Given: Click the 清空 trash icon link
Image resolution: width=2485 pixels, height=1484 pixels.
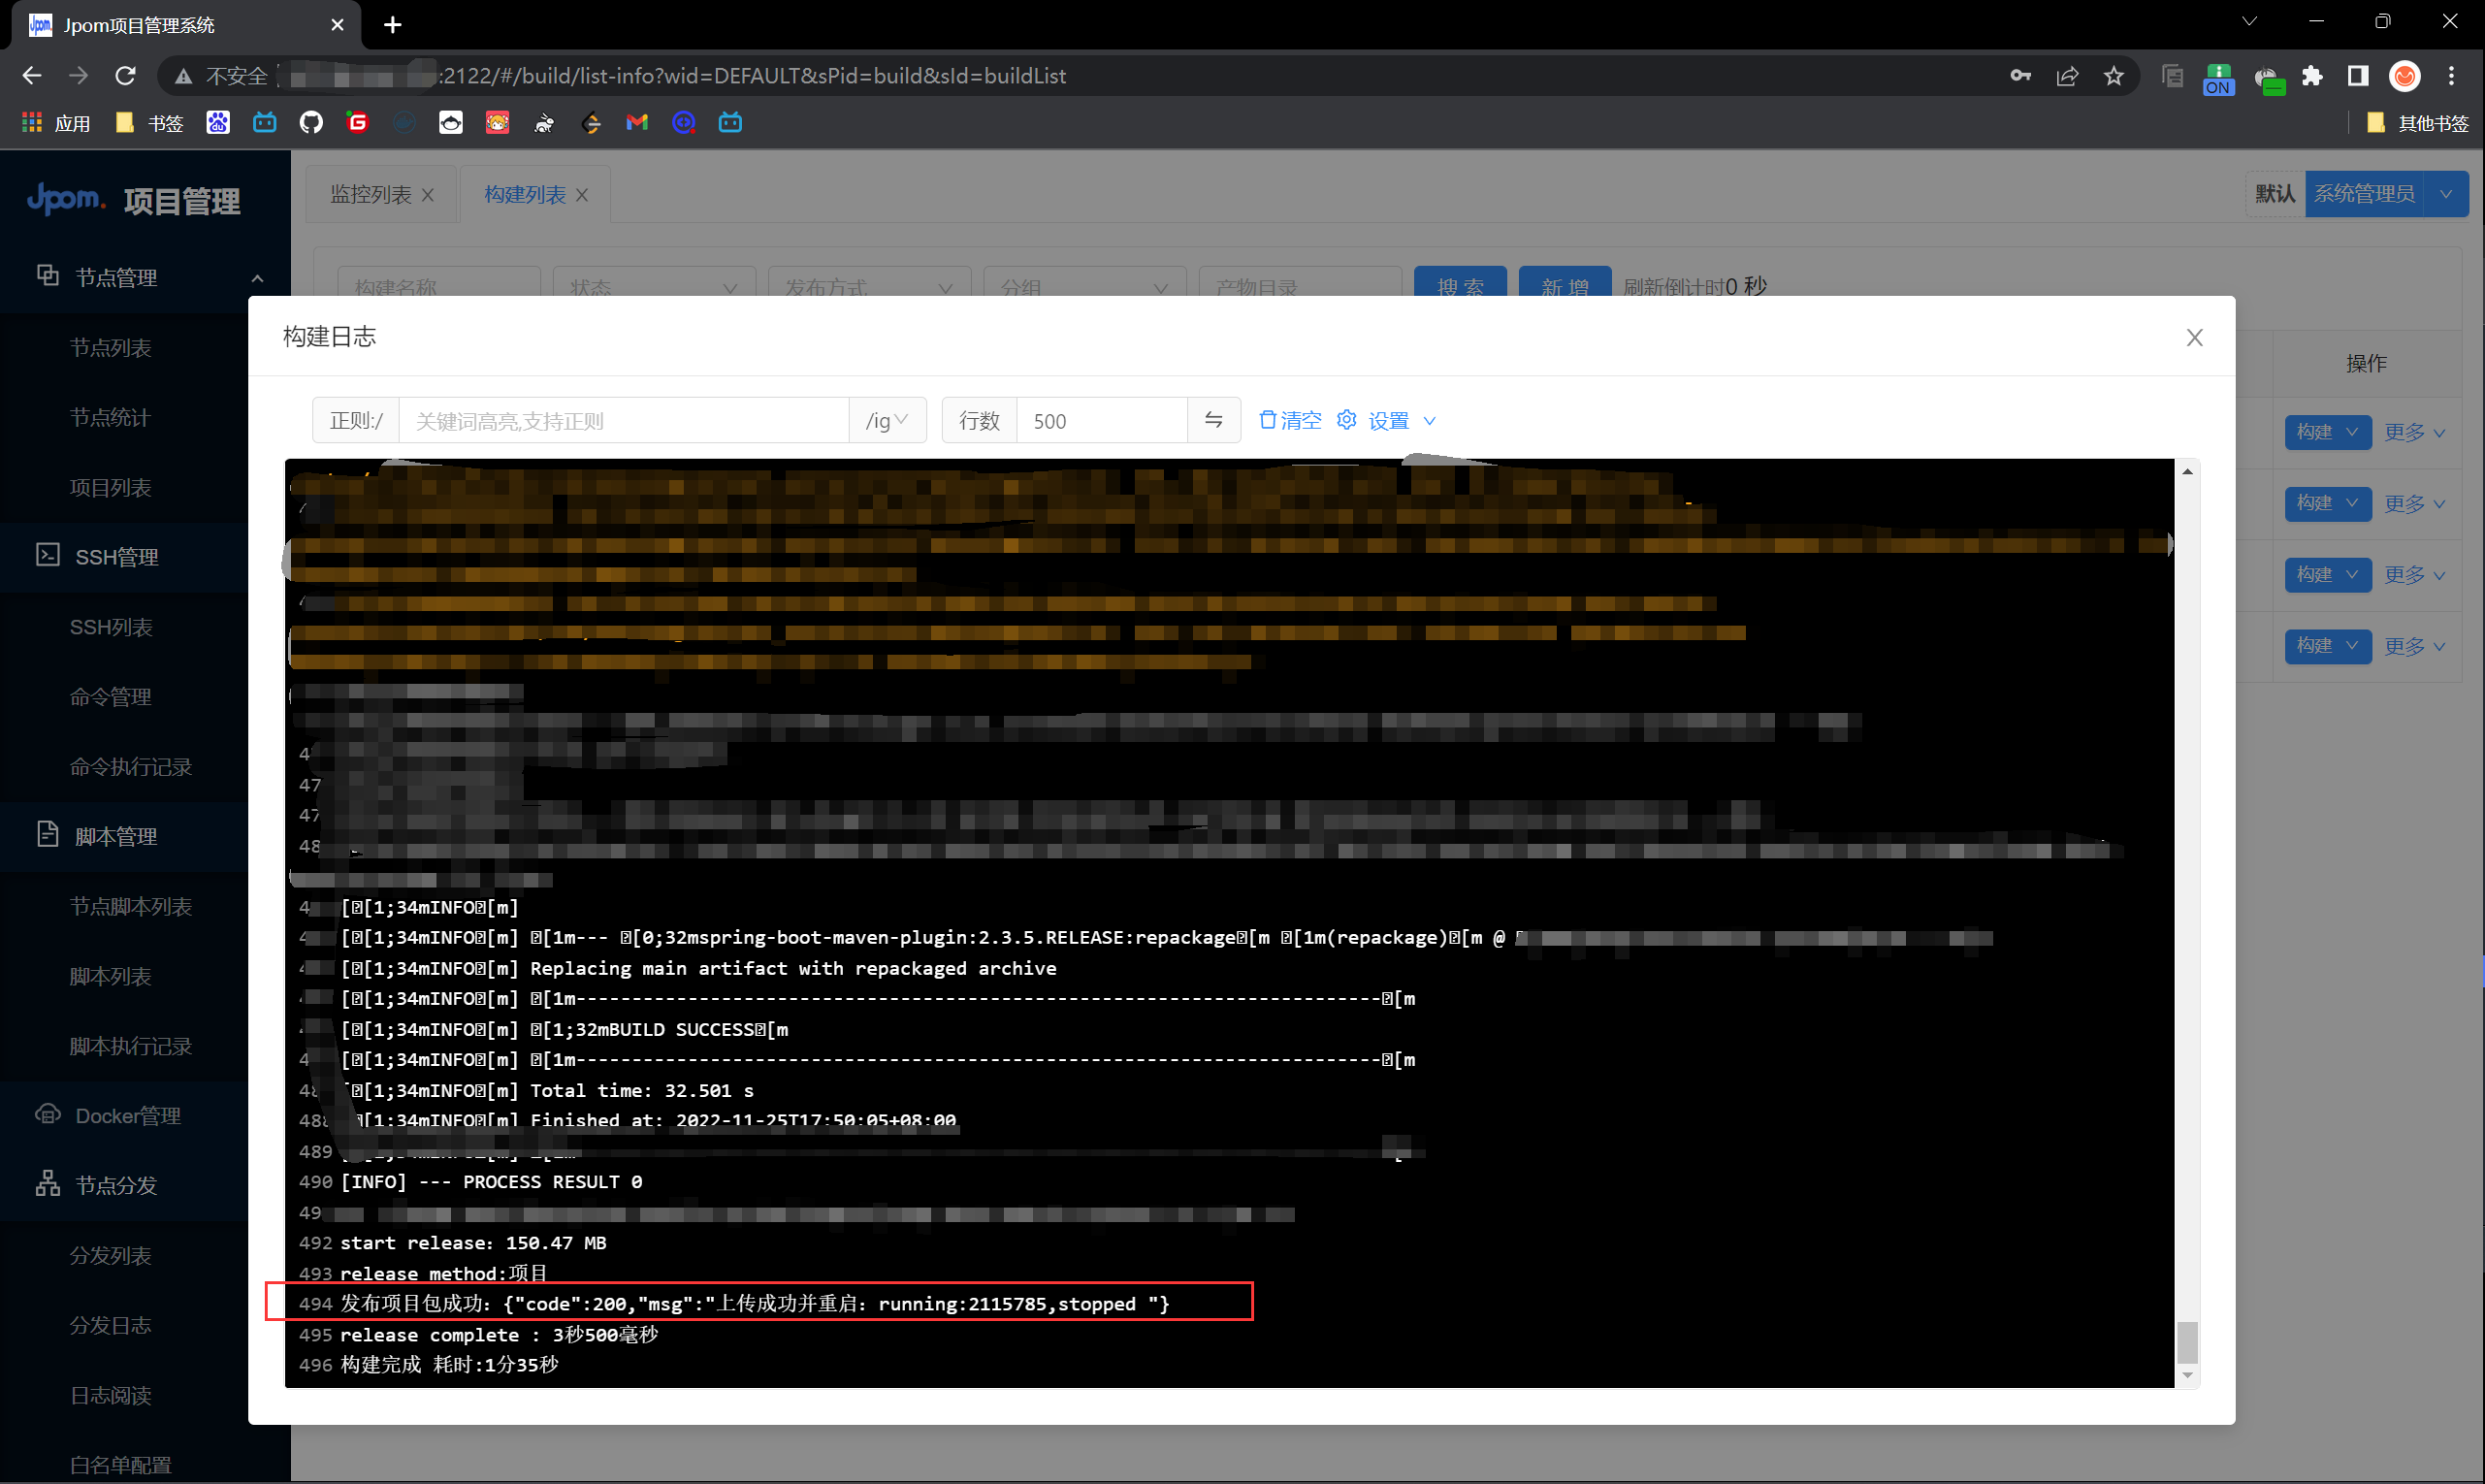Looking at the screenshot, I should coord(1289,420).
